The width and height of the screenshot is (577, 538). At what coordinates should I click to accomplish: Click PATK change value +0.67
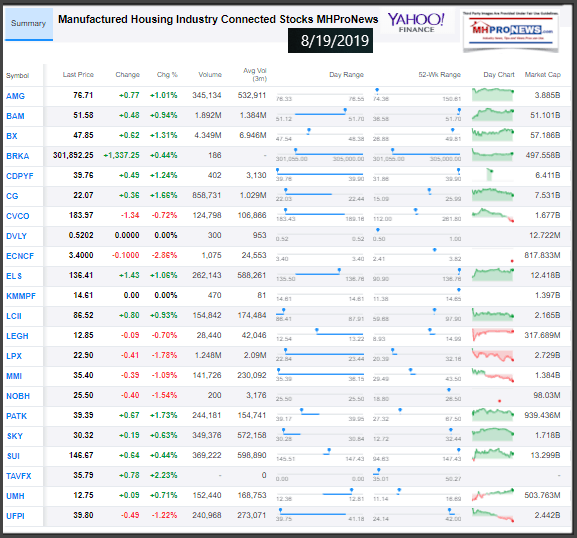129,415
